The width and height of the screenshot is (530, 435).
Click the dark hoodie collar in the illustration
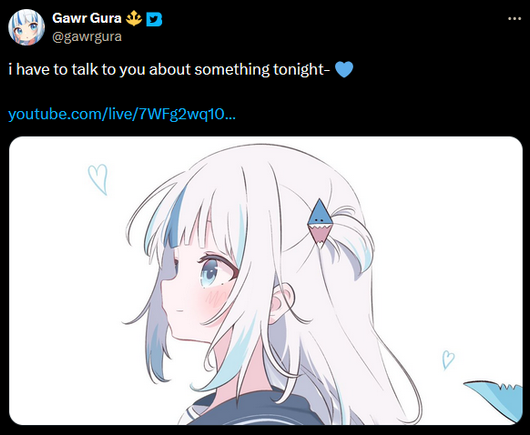coord(250,411)
